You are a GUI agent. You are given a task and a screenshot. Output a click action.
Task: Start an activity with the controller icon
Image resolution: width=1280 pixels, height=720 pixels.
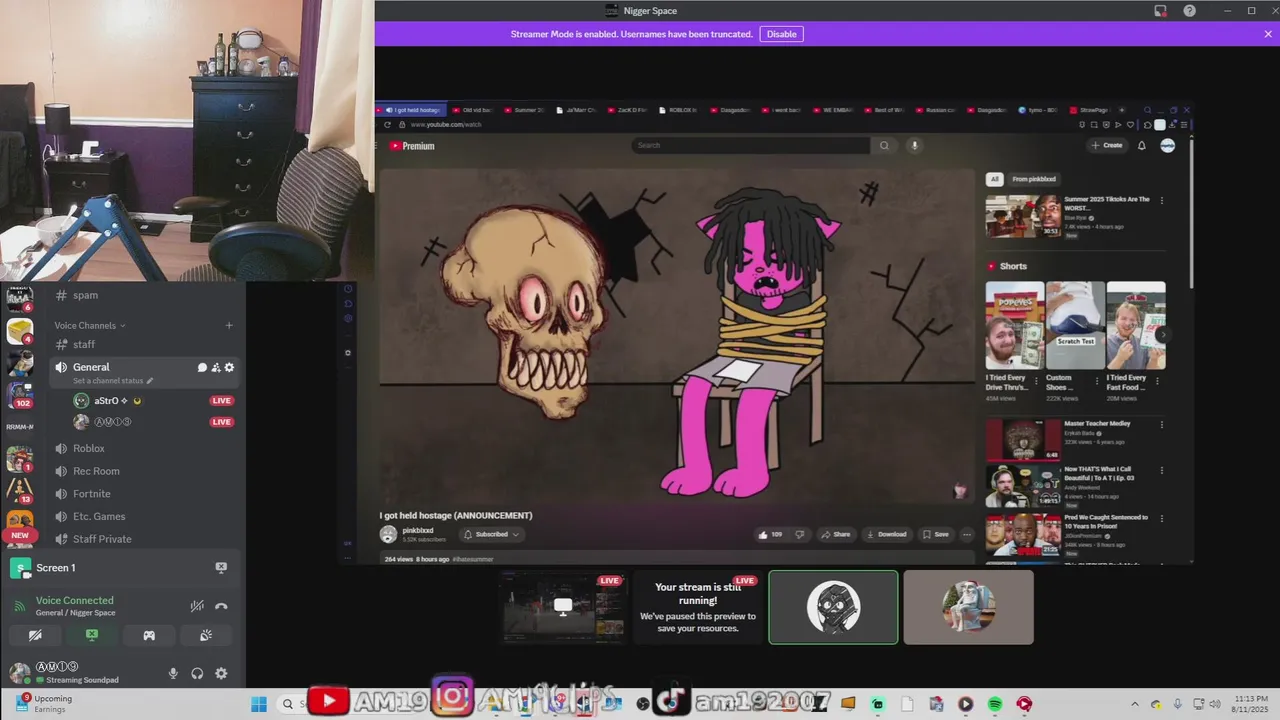tap(149, 635)
